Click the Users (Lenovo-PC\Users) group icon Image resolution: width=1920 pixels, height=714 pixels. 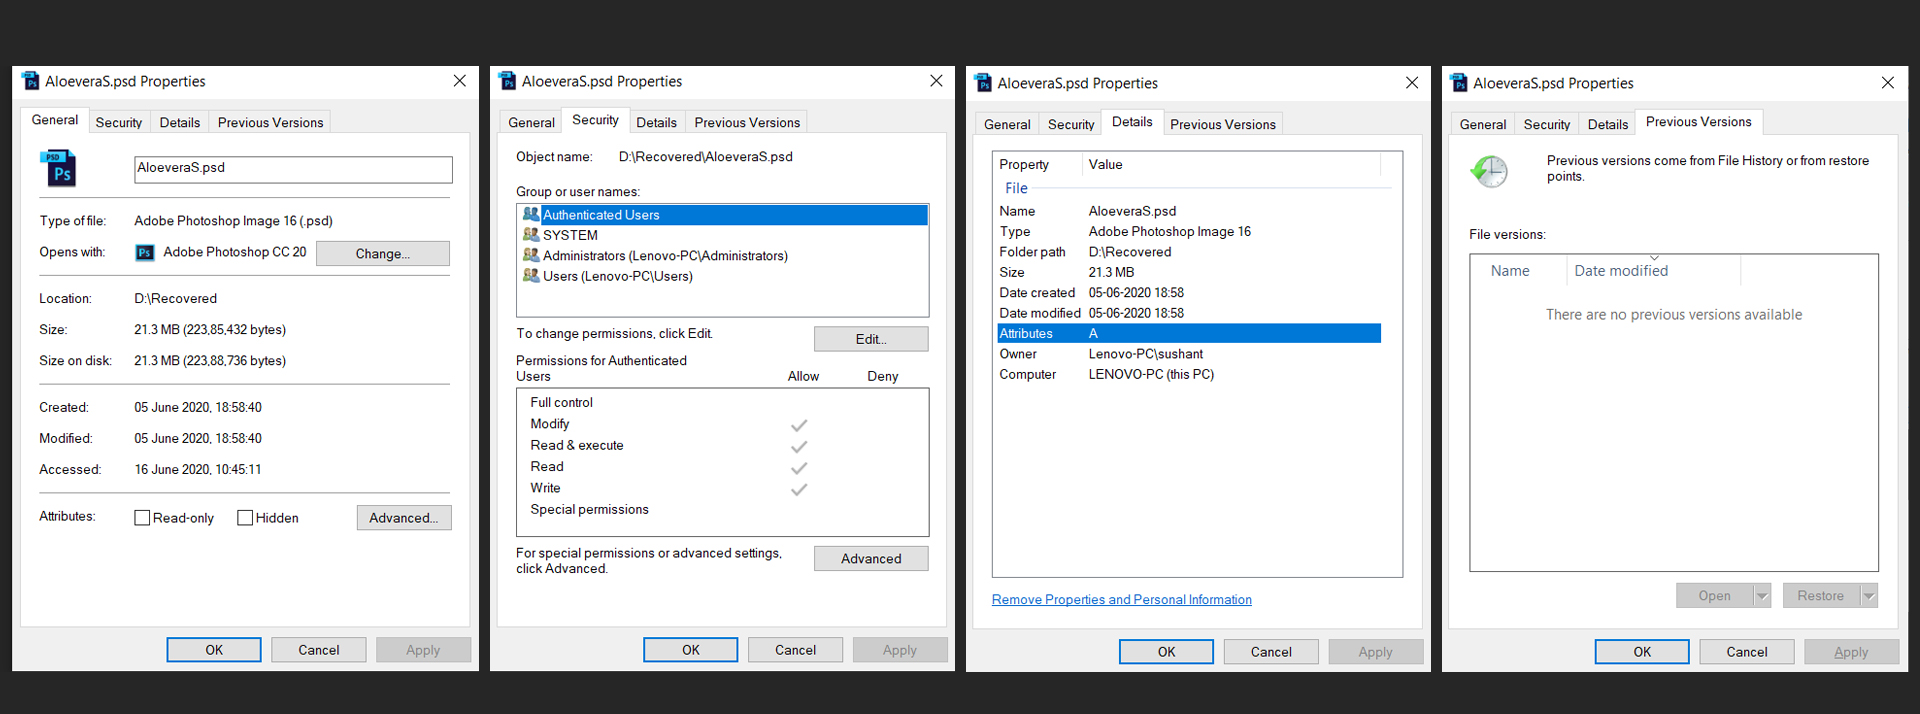pyautogui.click(x=531, y=276)
